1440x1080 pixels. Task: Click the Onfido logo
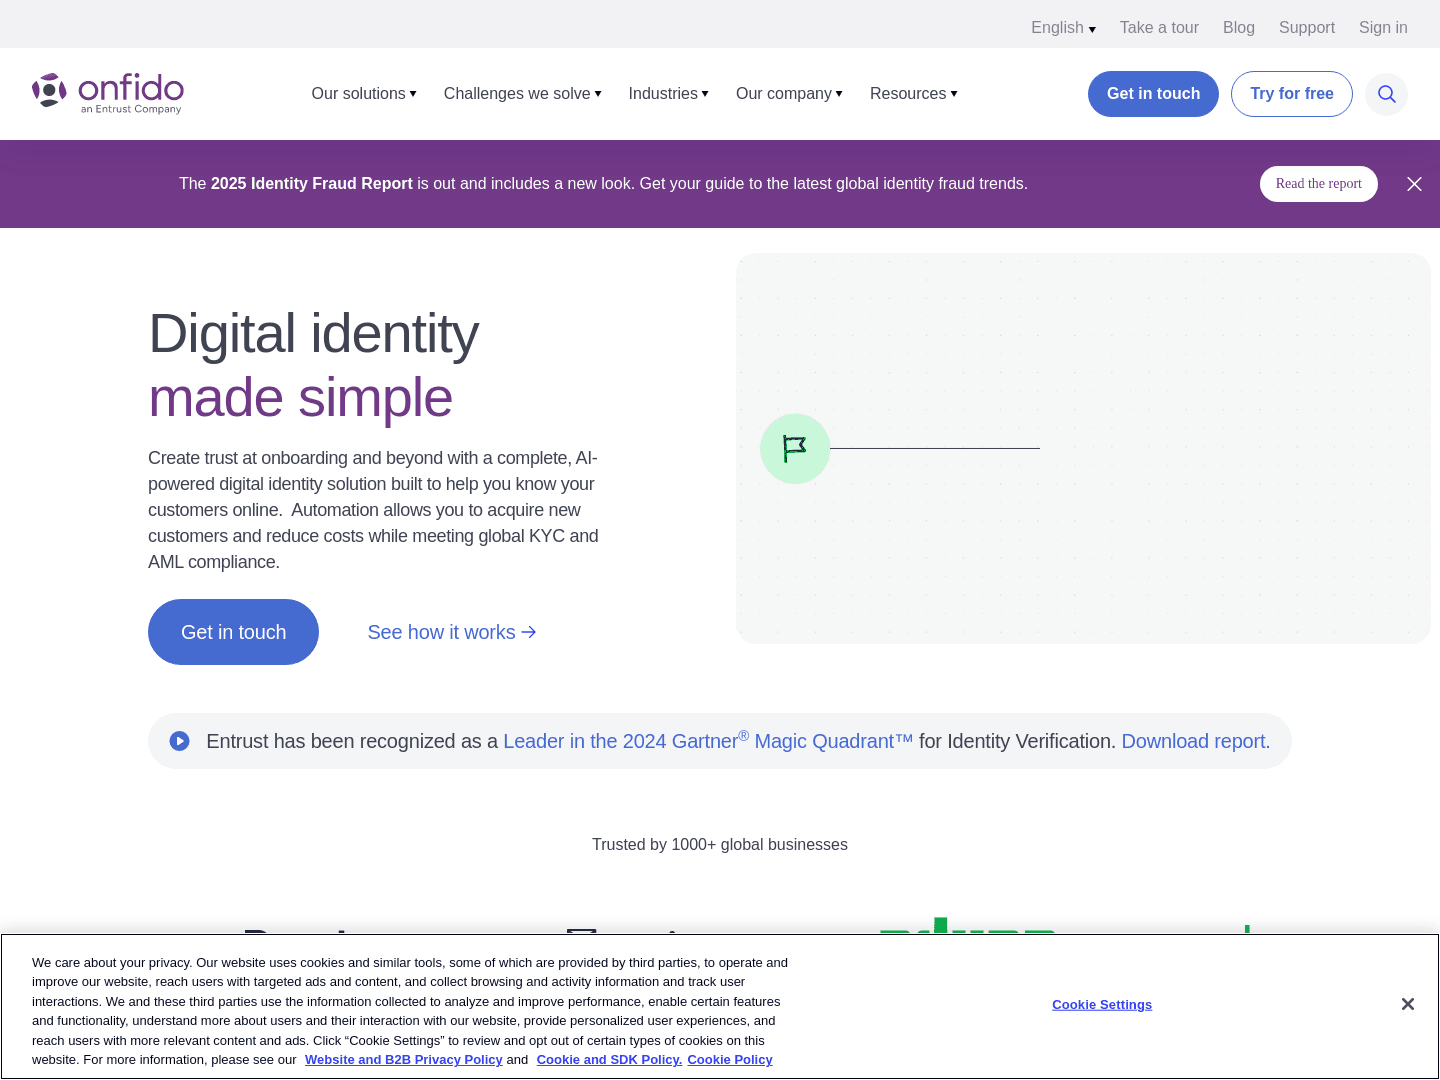click(107, 93)
